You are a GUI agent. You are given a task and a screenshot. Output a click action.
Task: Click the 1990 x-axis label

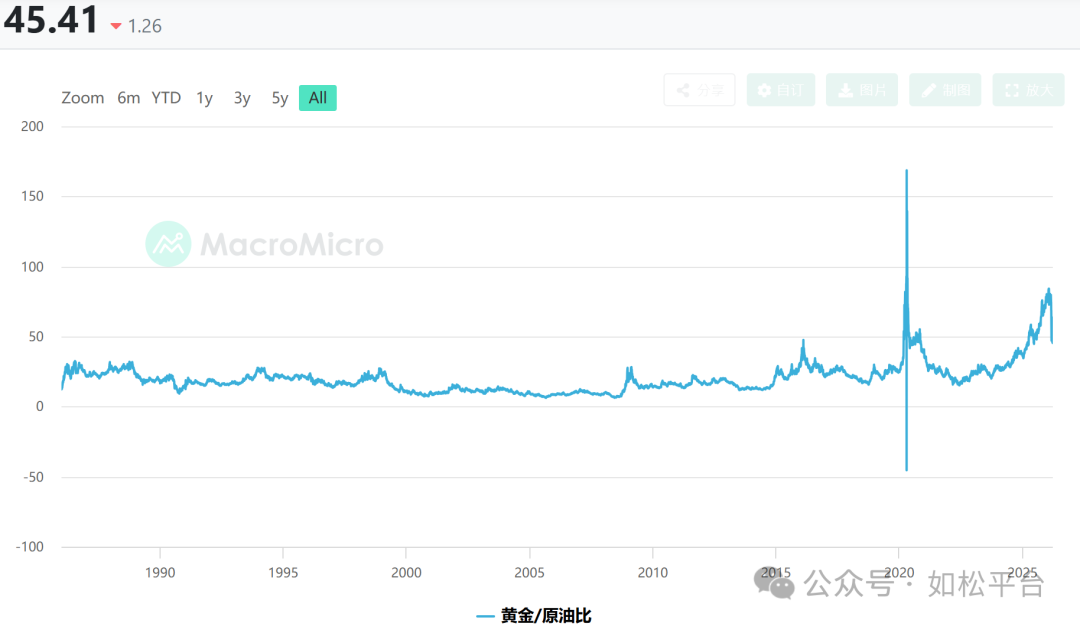(x=160, y=573)
